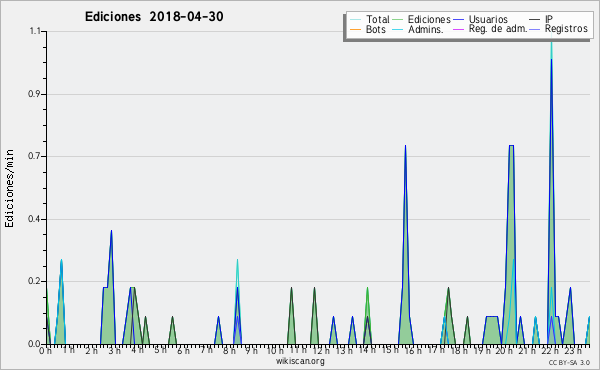Click the 'CC BY-SA 3.0' license text
The image size is (600, 370).
tap(569, 362)
